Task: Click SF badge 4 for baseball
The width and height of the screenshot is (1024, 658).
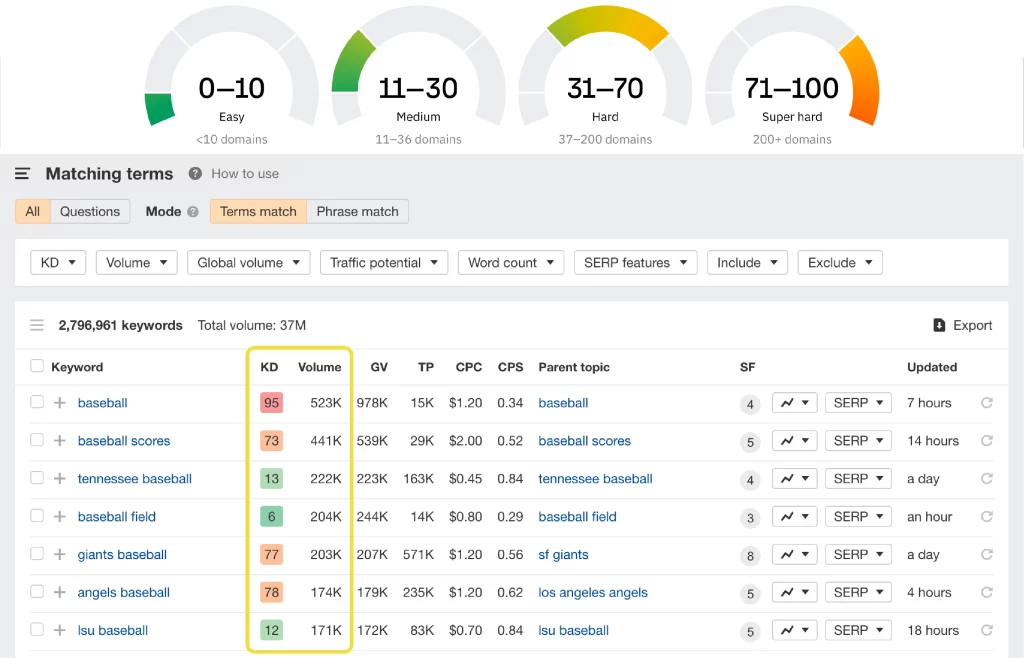Action: tap(750, 405)
